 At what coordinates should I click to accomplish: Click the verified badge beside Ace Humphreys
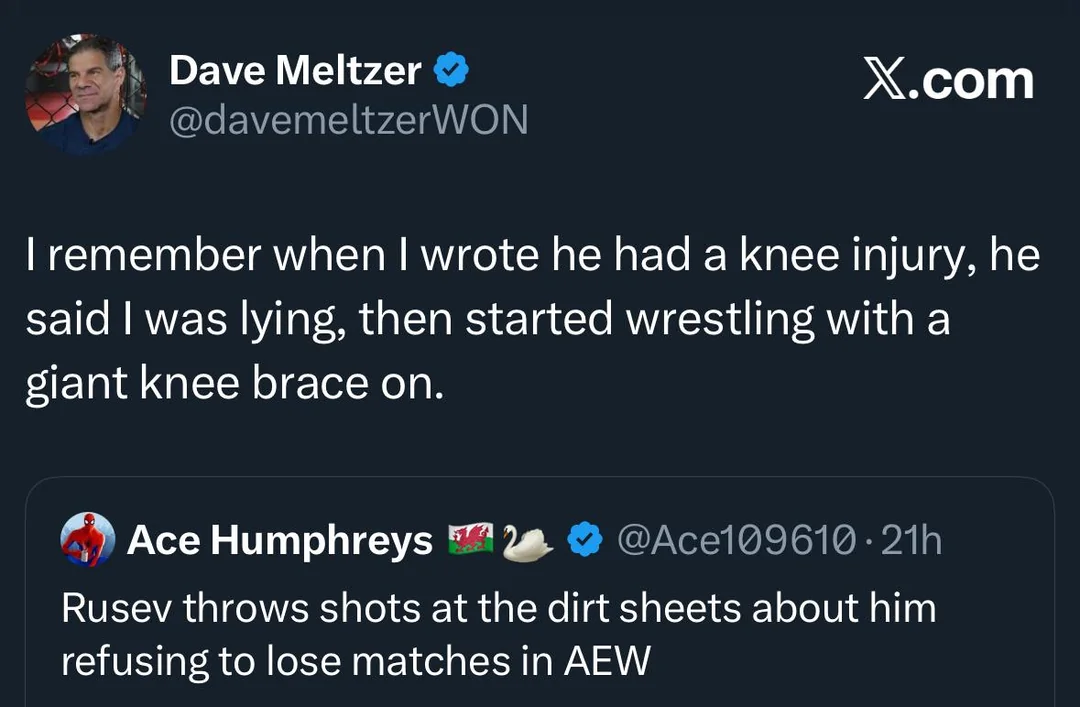pyautogui.click(x=585, y=541)
